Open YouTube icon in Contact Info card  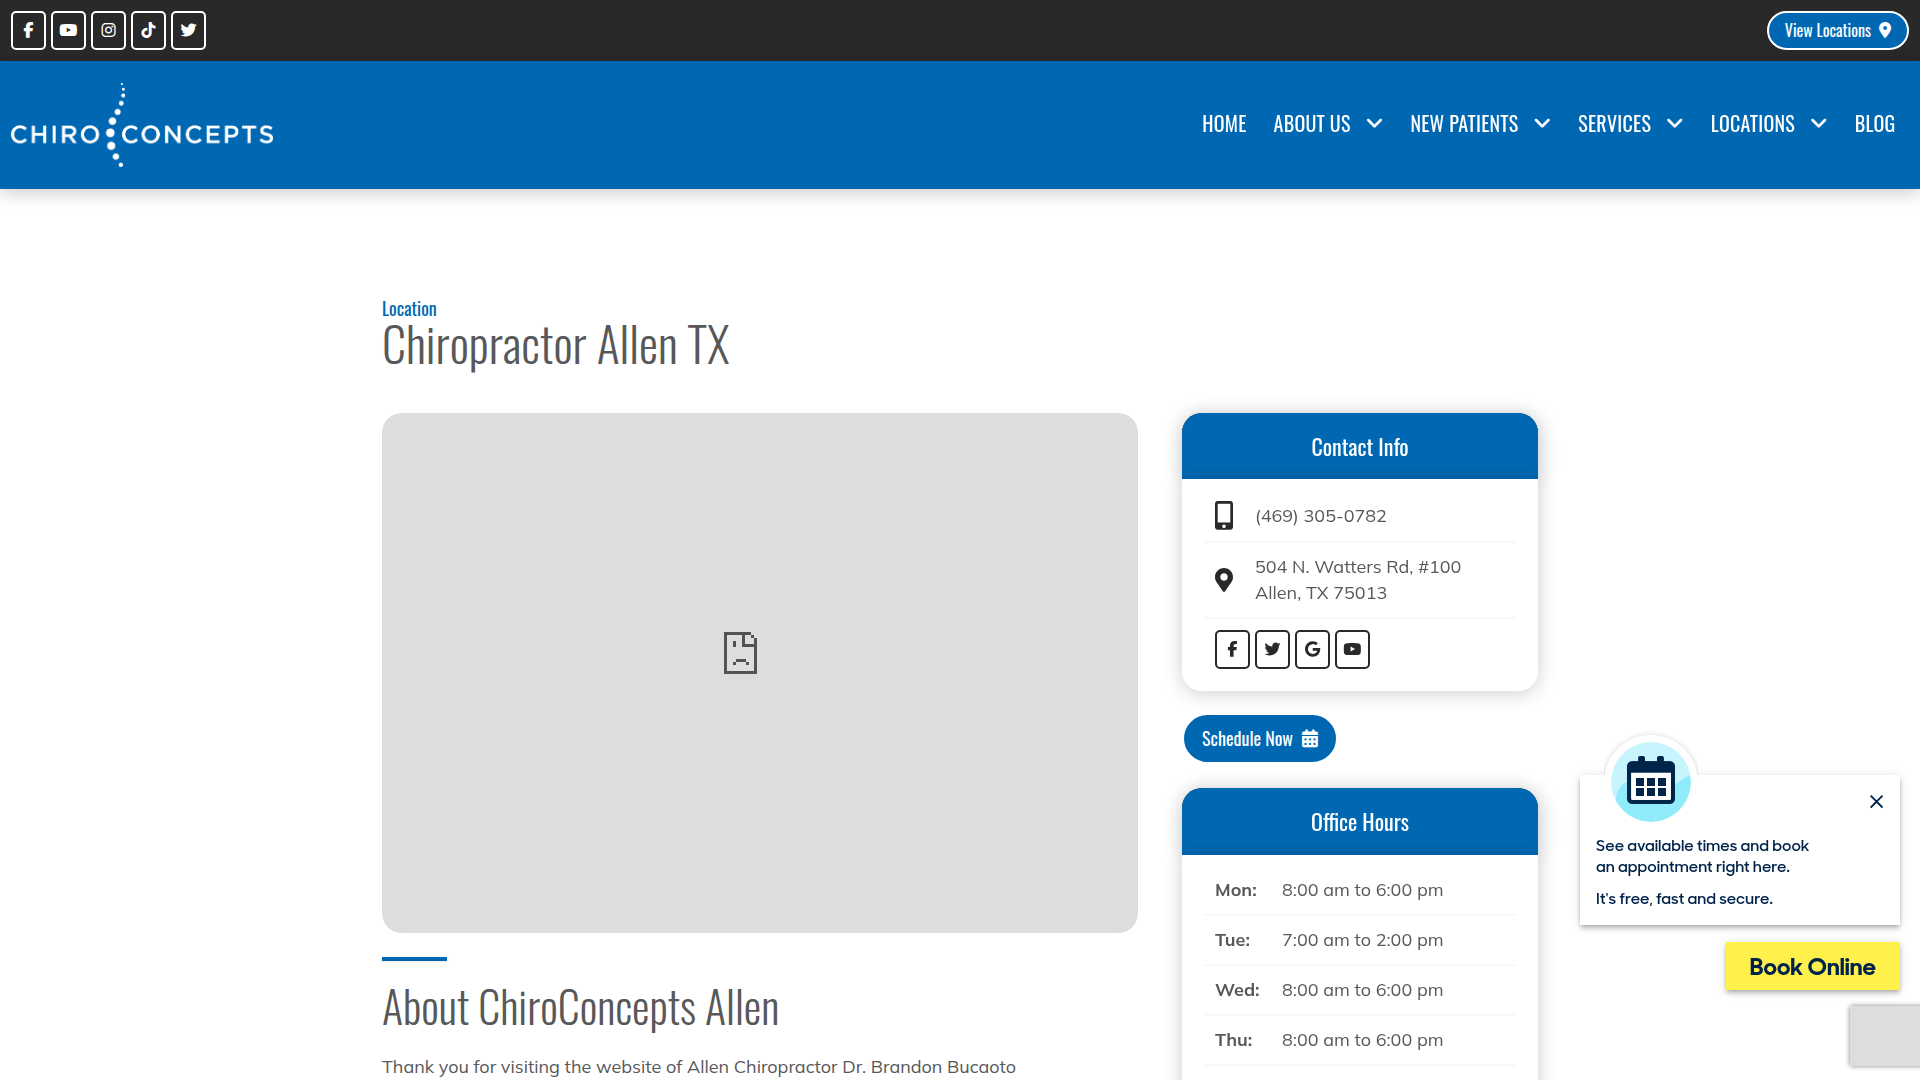click(1352, 649)
